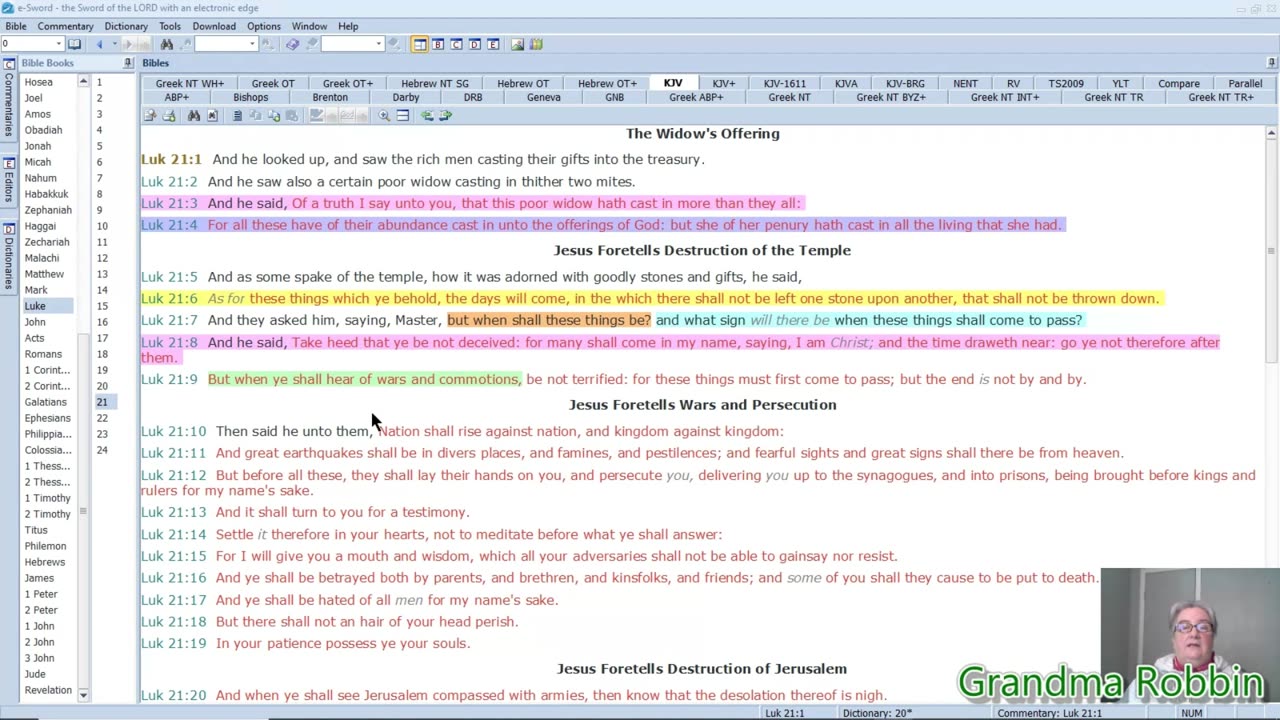Open the verse reference combo box
Image resolution: width=1280 pixels, height=720 pixels.
click(x=32, y=44)
